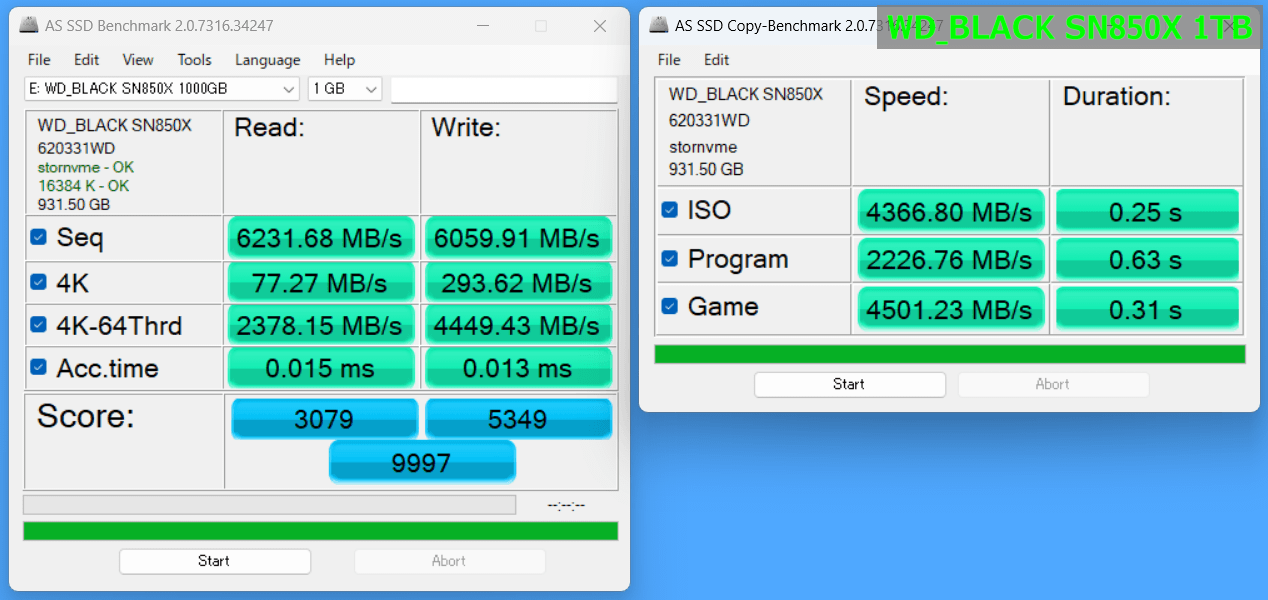Image resolution: width=1268 pixels, height=600 pixels.
Task: Click the AS SSD Copy-Benchmark title bar icon
Action: (x=658, y=26)
